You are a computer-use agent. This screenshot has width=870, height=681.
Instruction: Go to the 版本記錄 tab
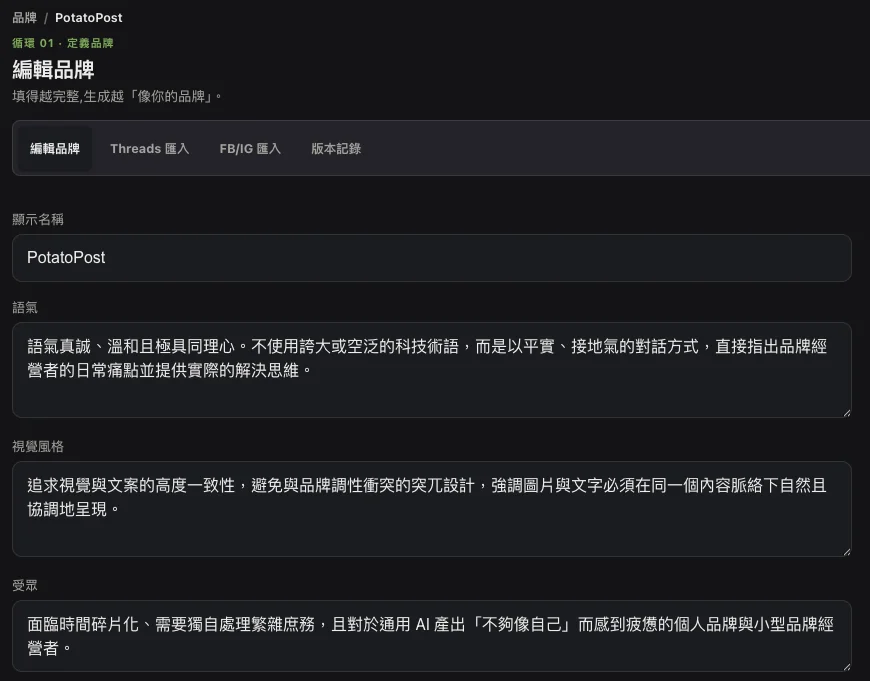(336, 149)
